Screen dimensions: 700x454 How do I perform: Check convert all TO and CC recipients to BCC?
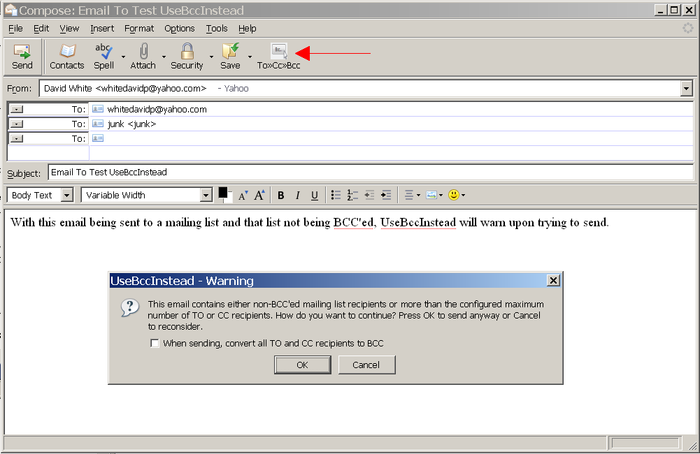click(154, 343)
